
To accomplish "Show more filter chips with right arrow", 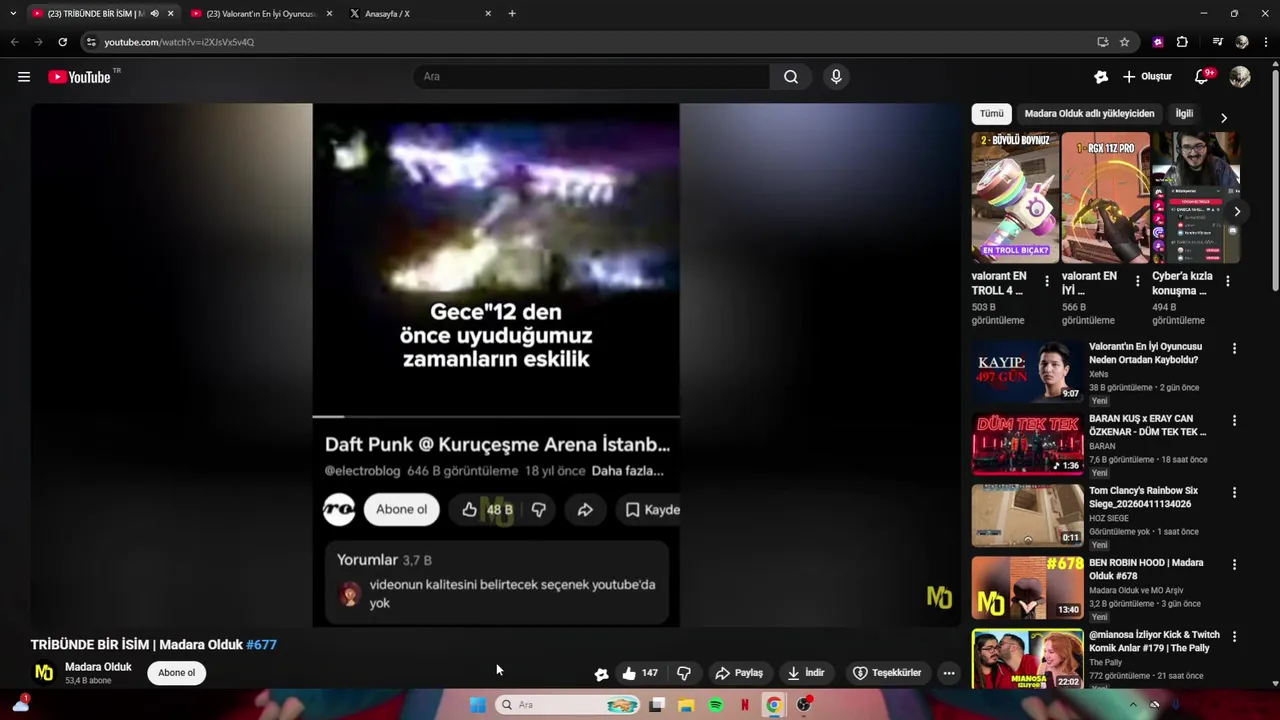I will click(x=1223, y=117).
